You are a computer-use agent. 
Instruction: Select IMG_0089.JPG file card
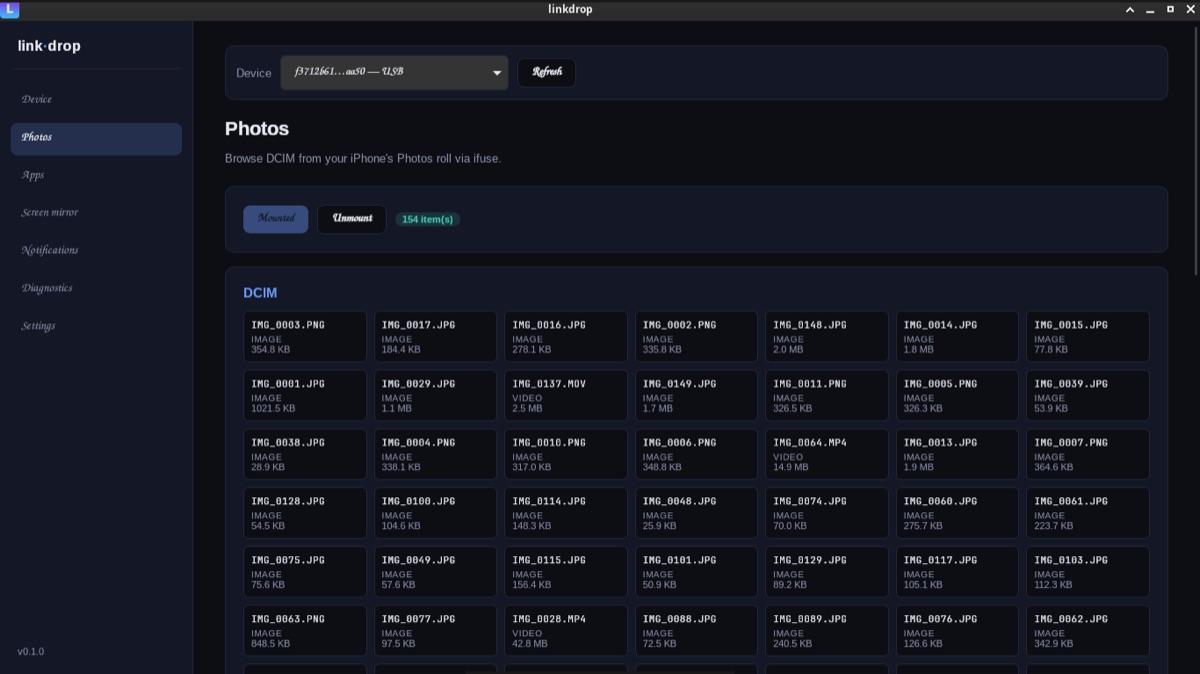827,631
